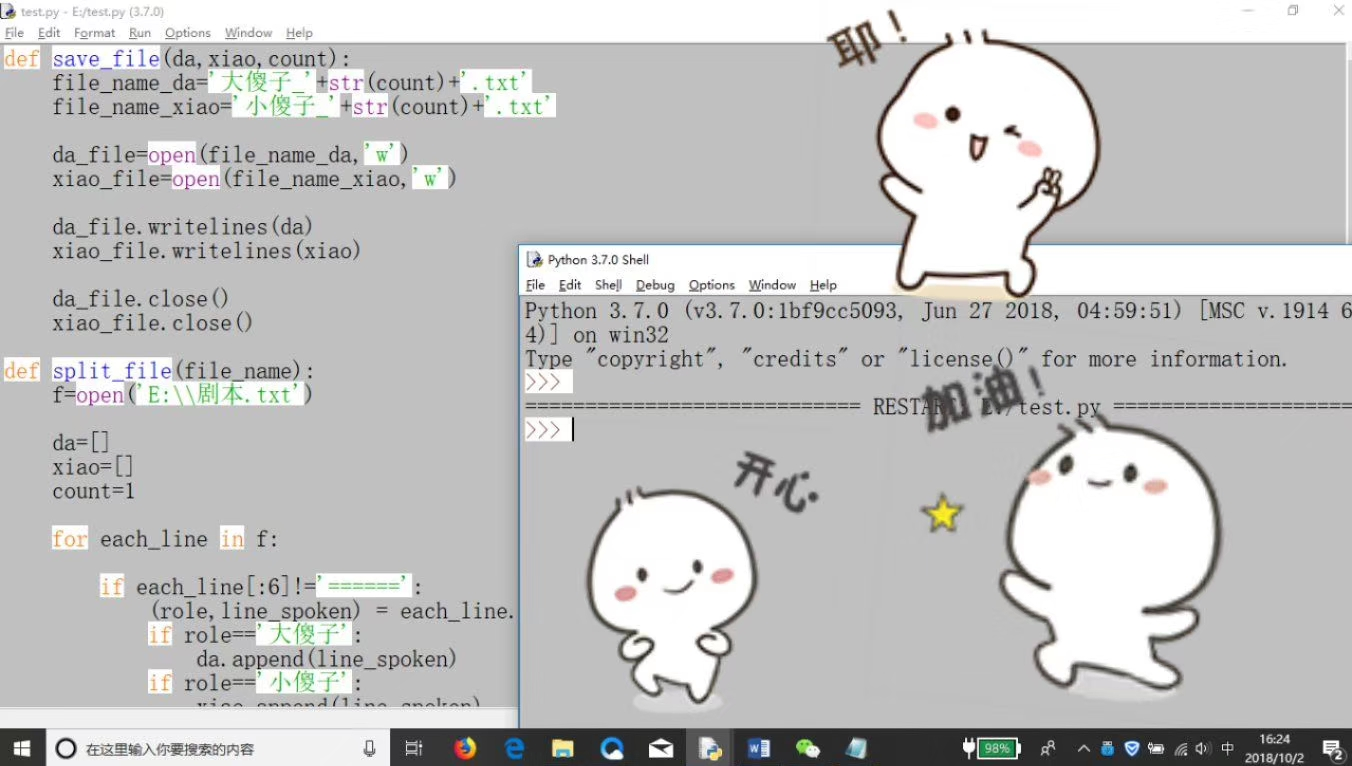Click the Cortana search circle icon

click(x=65, y=748)
